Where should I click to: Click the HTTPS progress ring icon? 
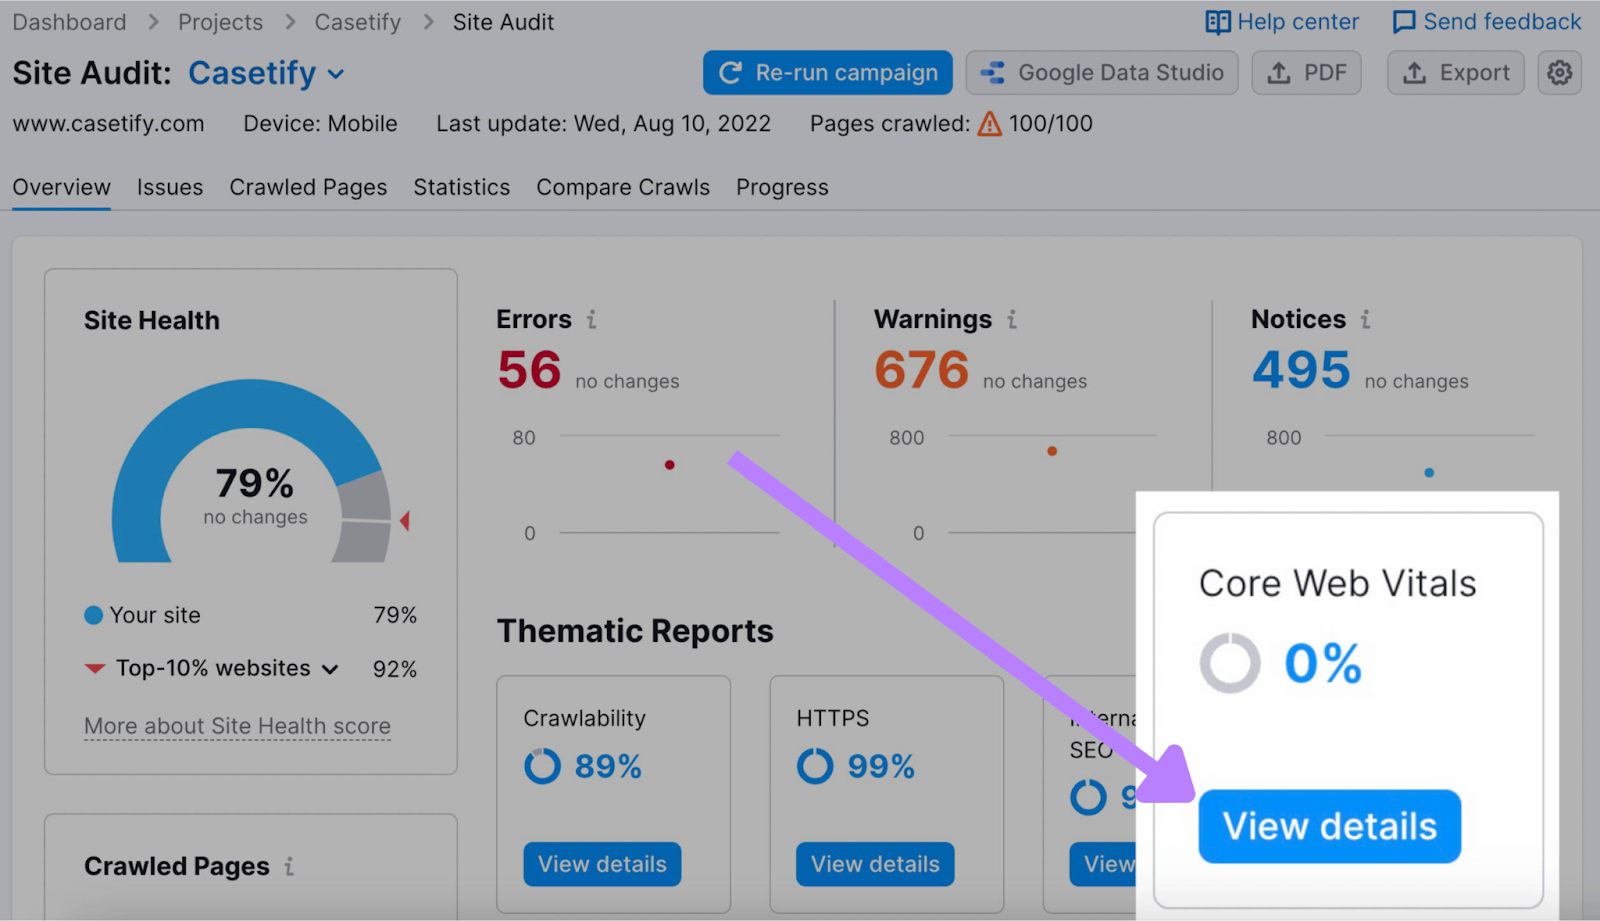pos(815,767)
